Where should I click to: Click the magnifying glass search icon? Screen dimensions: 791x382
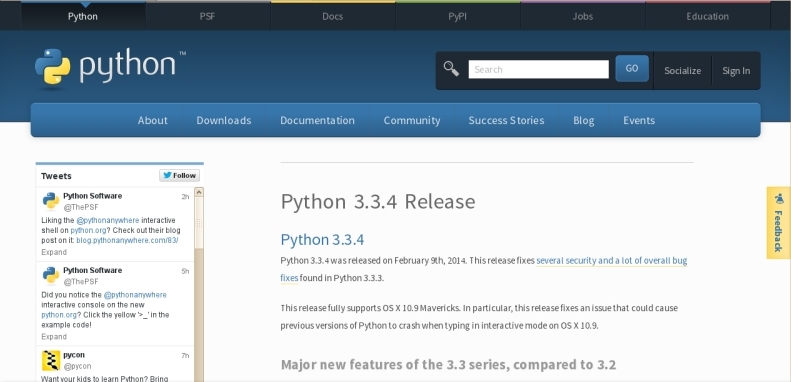point(451,69)
